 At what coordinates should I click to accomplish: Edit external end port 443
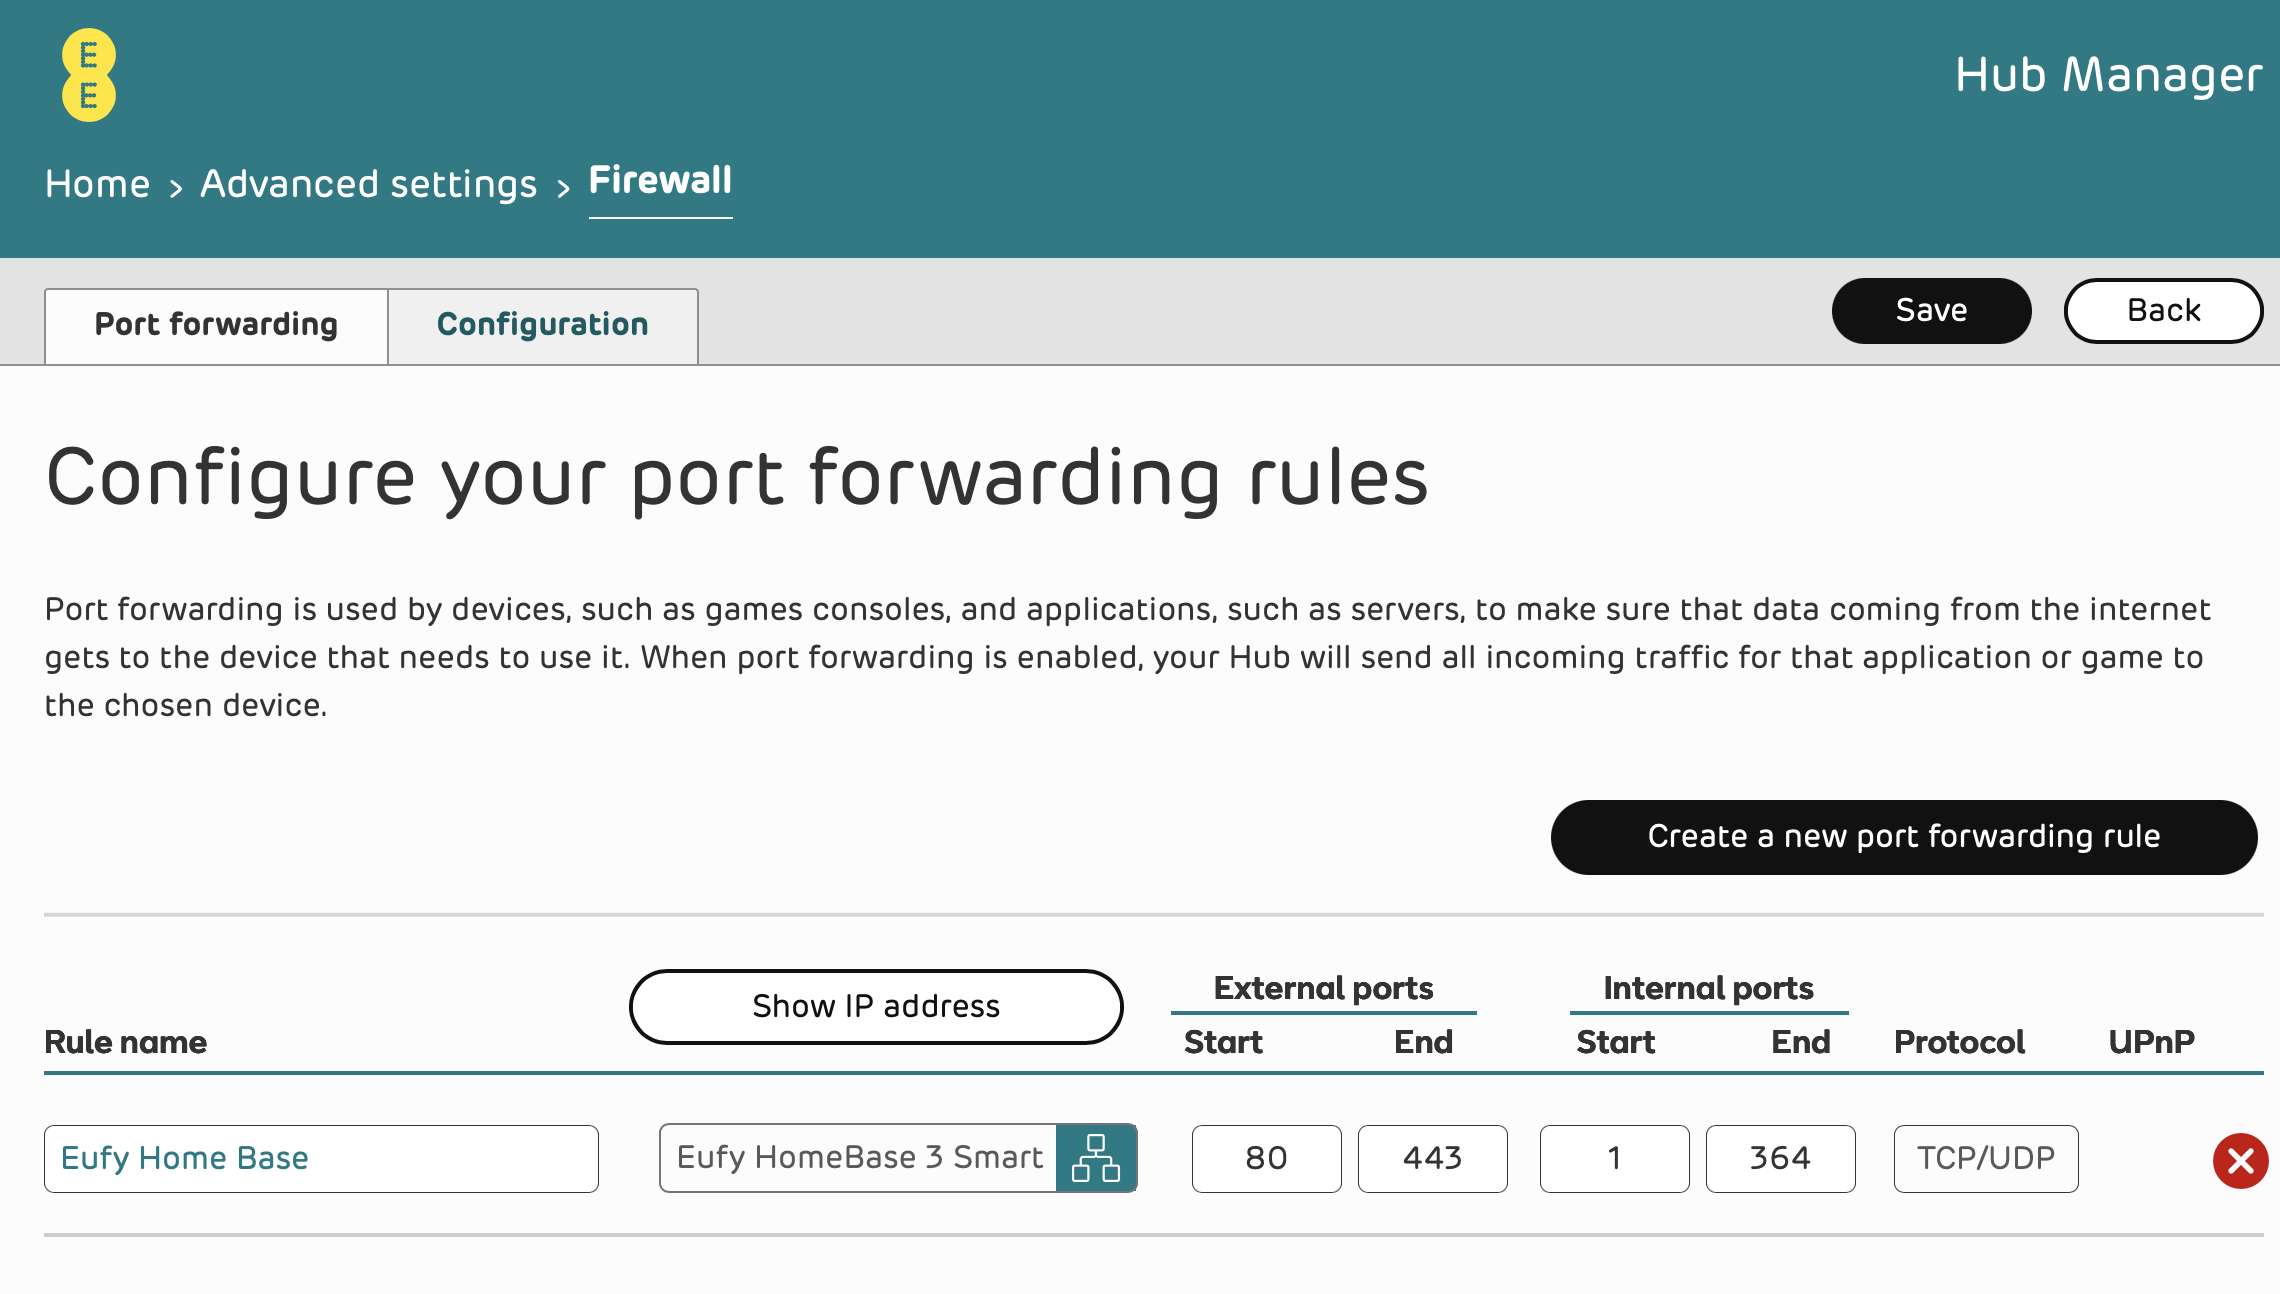1432,1159
